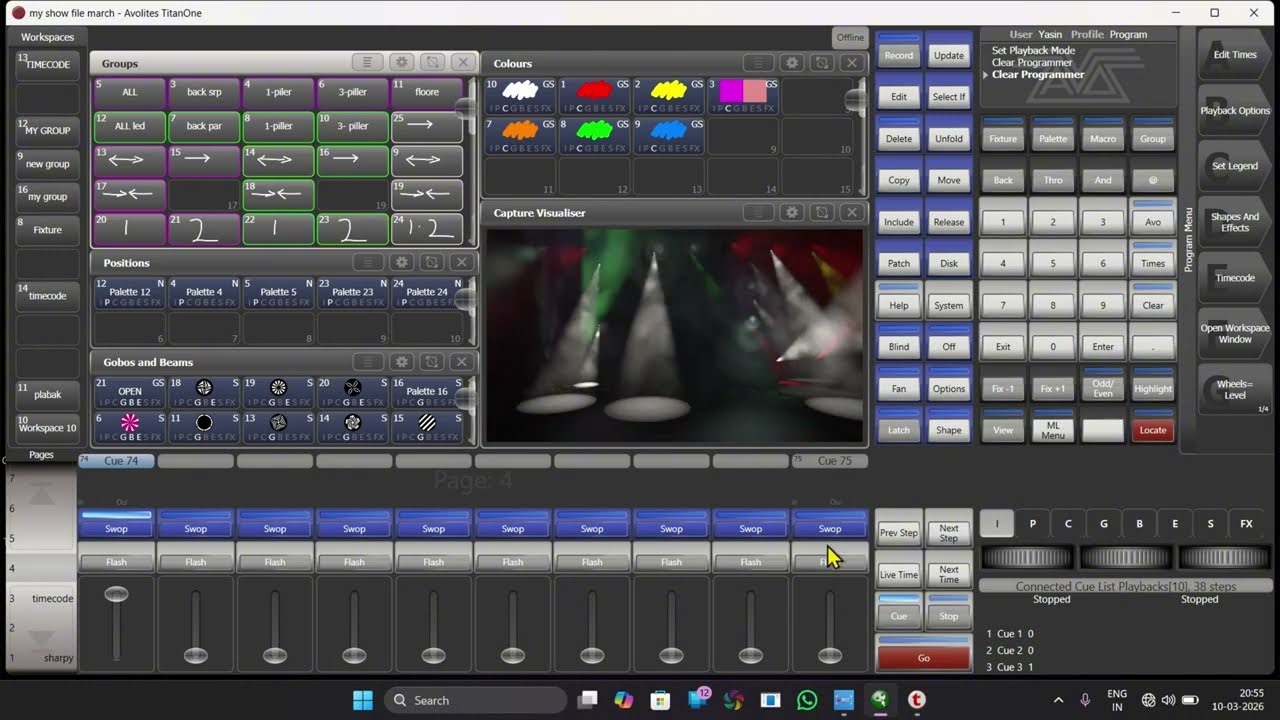Choose gobo palette 14
The width and height of the screenshot is (1280, 720).
click(x=352, y=427)
